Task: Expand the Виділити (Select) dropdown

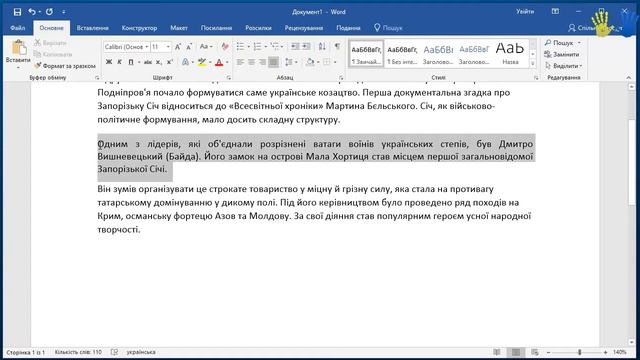Action: [564, 66]
